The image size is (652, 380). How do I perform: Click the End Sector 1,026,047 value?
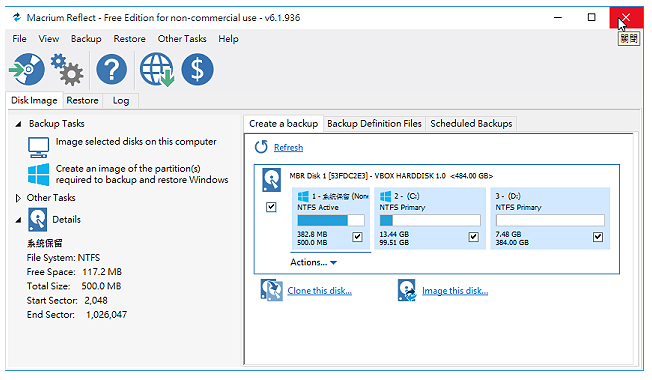point(106,315)
